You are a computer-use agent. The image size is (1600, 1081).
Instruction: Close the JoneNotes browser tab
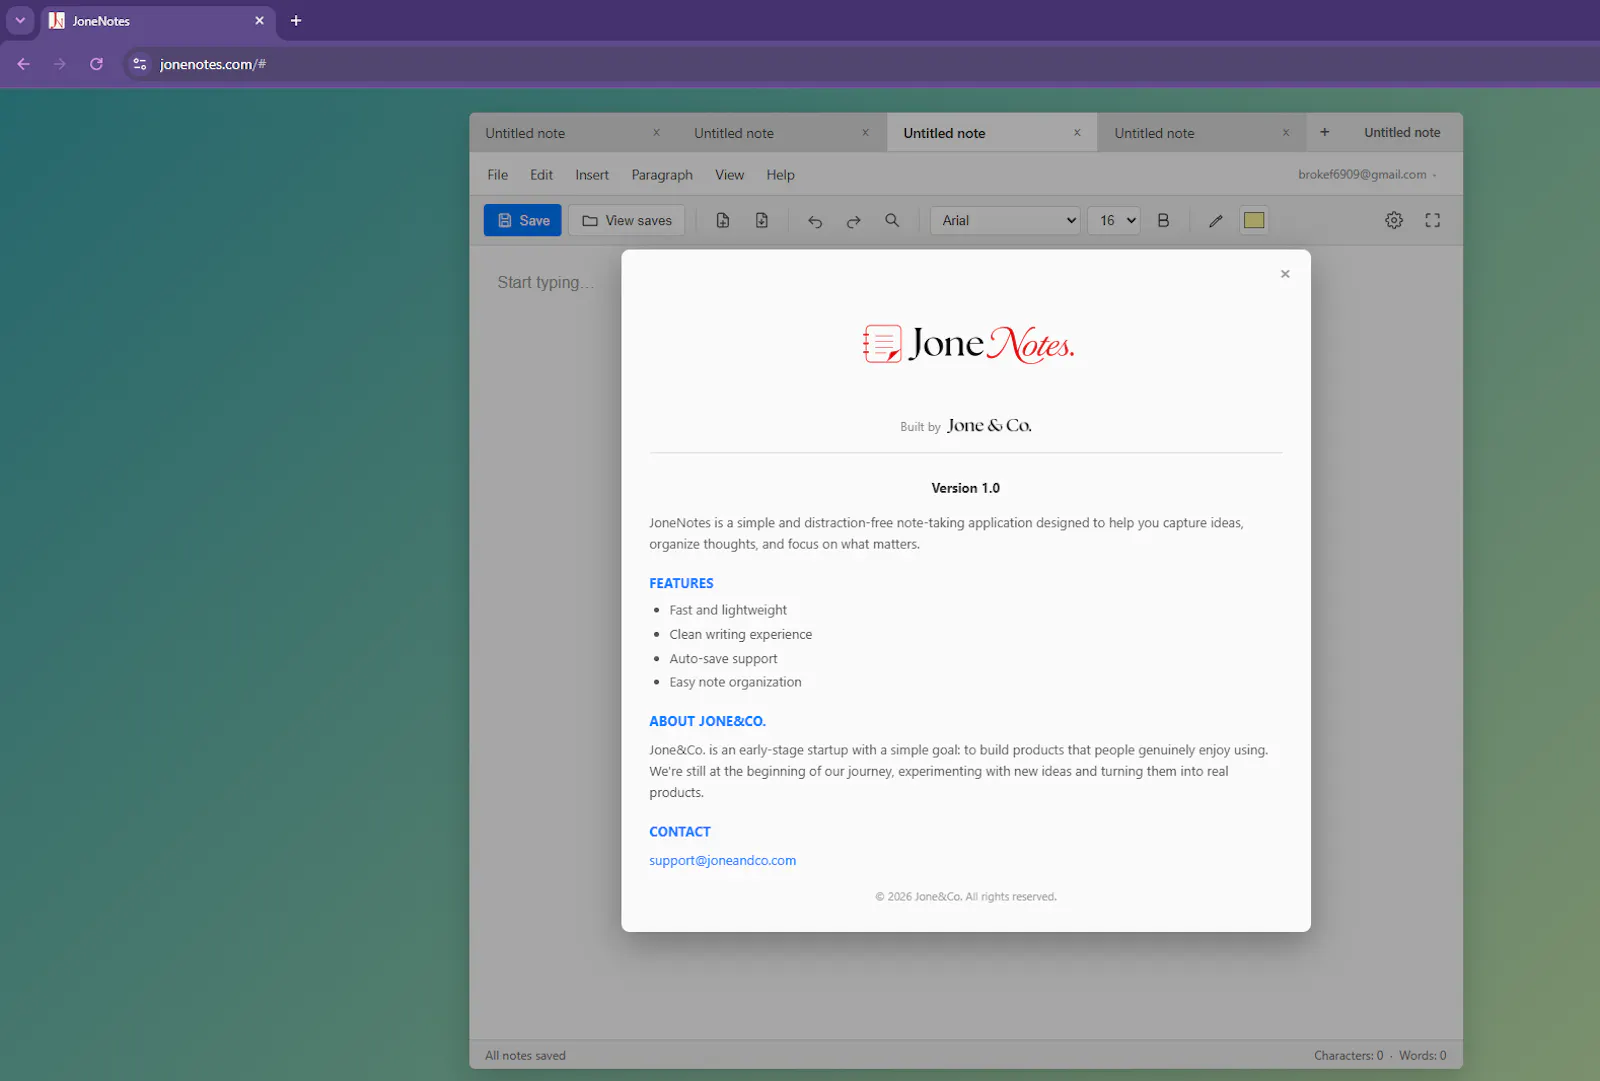pos(259,21)
